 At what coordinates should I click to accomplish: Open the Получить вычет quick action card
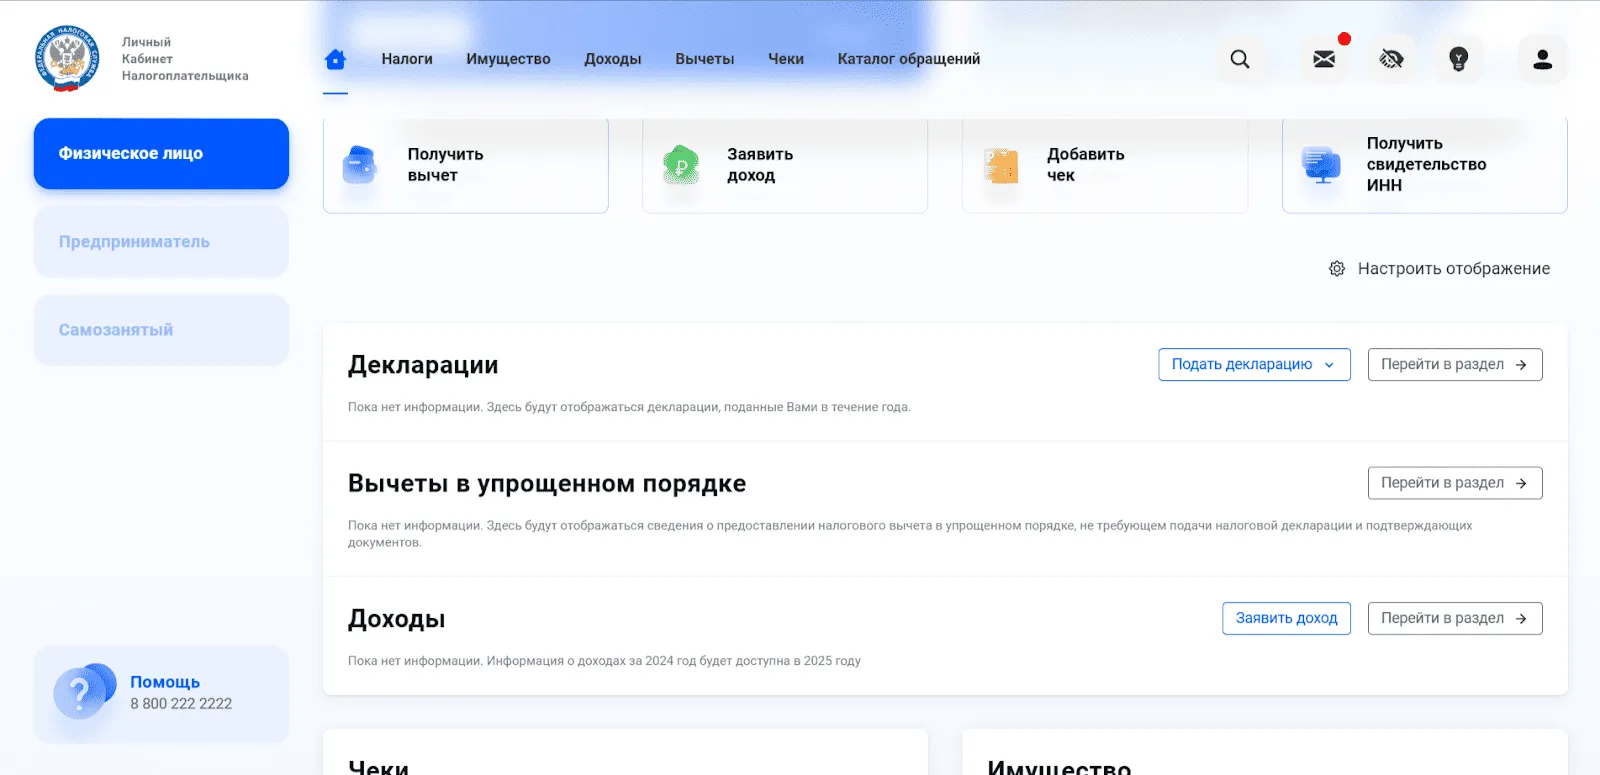465,165
